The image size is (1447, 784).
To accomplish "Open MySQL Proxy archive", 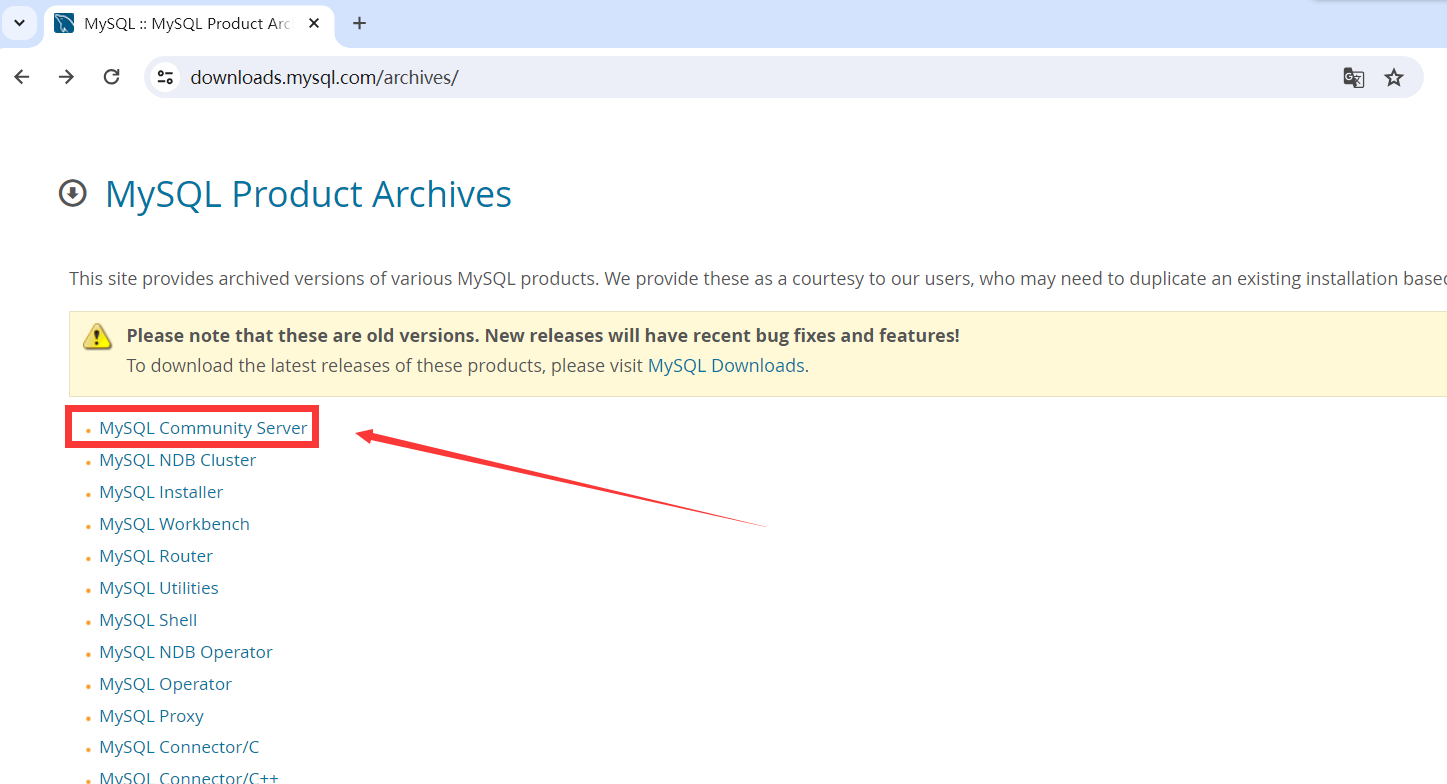I will [x=151, y=716].
